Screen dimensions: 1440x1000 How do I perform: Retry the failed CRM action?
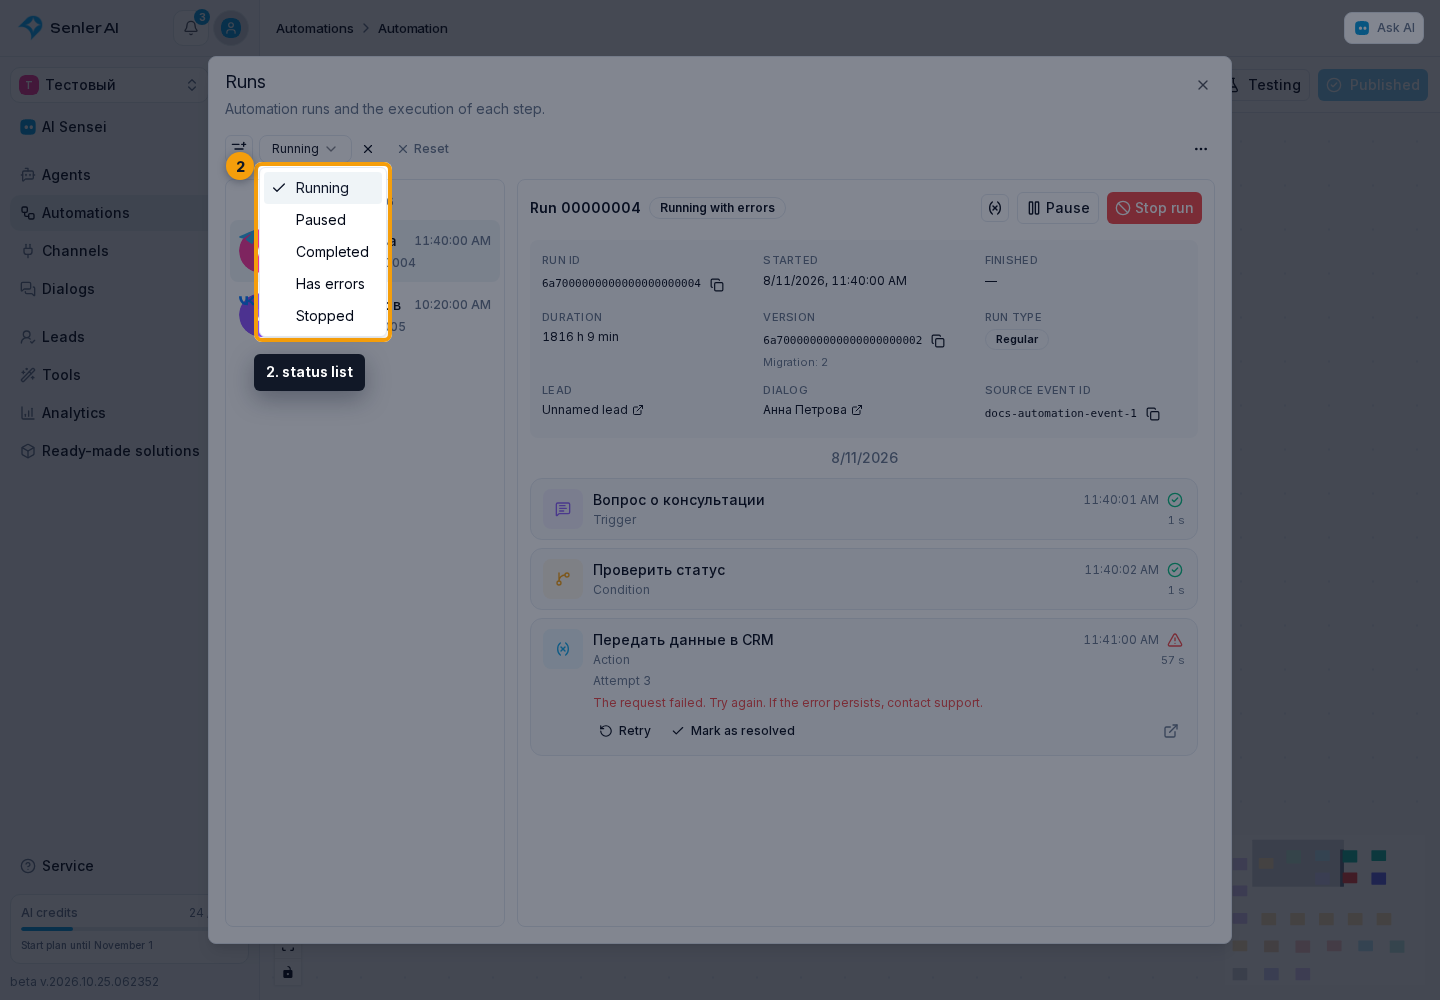tap(625, 731)
